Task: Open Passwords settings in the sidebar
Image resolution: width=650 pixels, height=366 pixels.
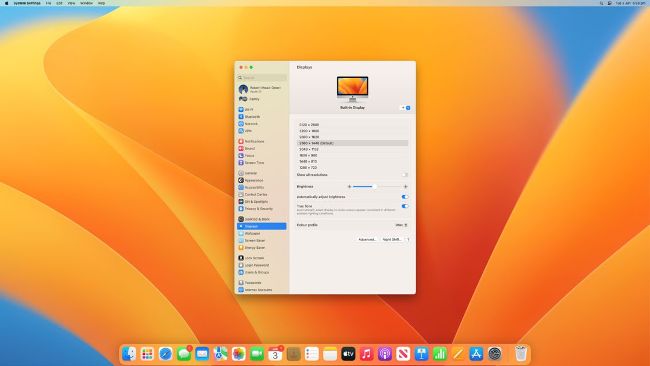Action: 262,283
